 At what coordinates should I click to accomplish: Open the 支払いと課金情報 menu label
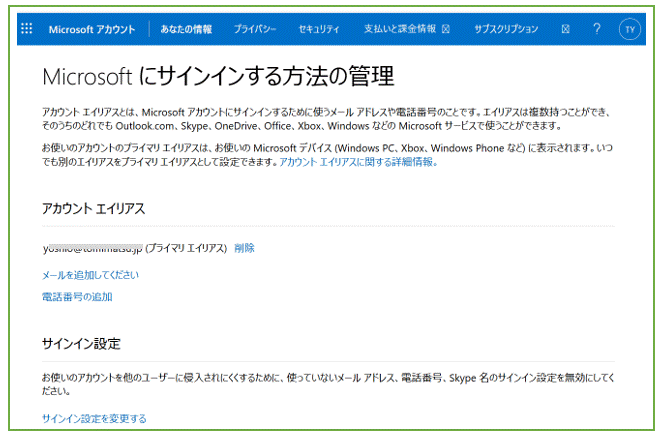tap(401, 30)
